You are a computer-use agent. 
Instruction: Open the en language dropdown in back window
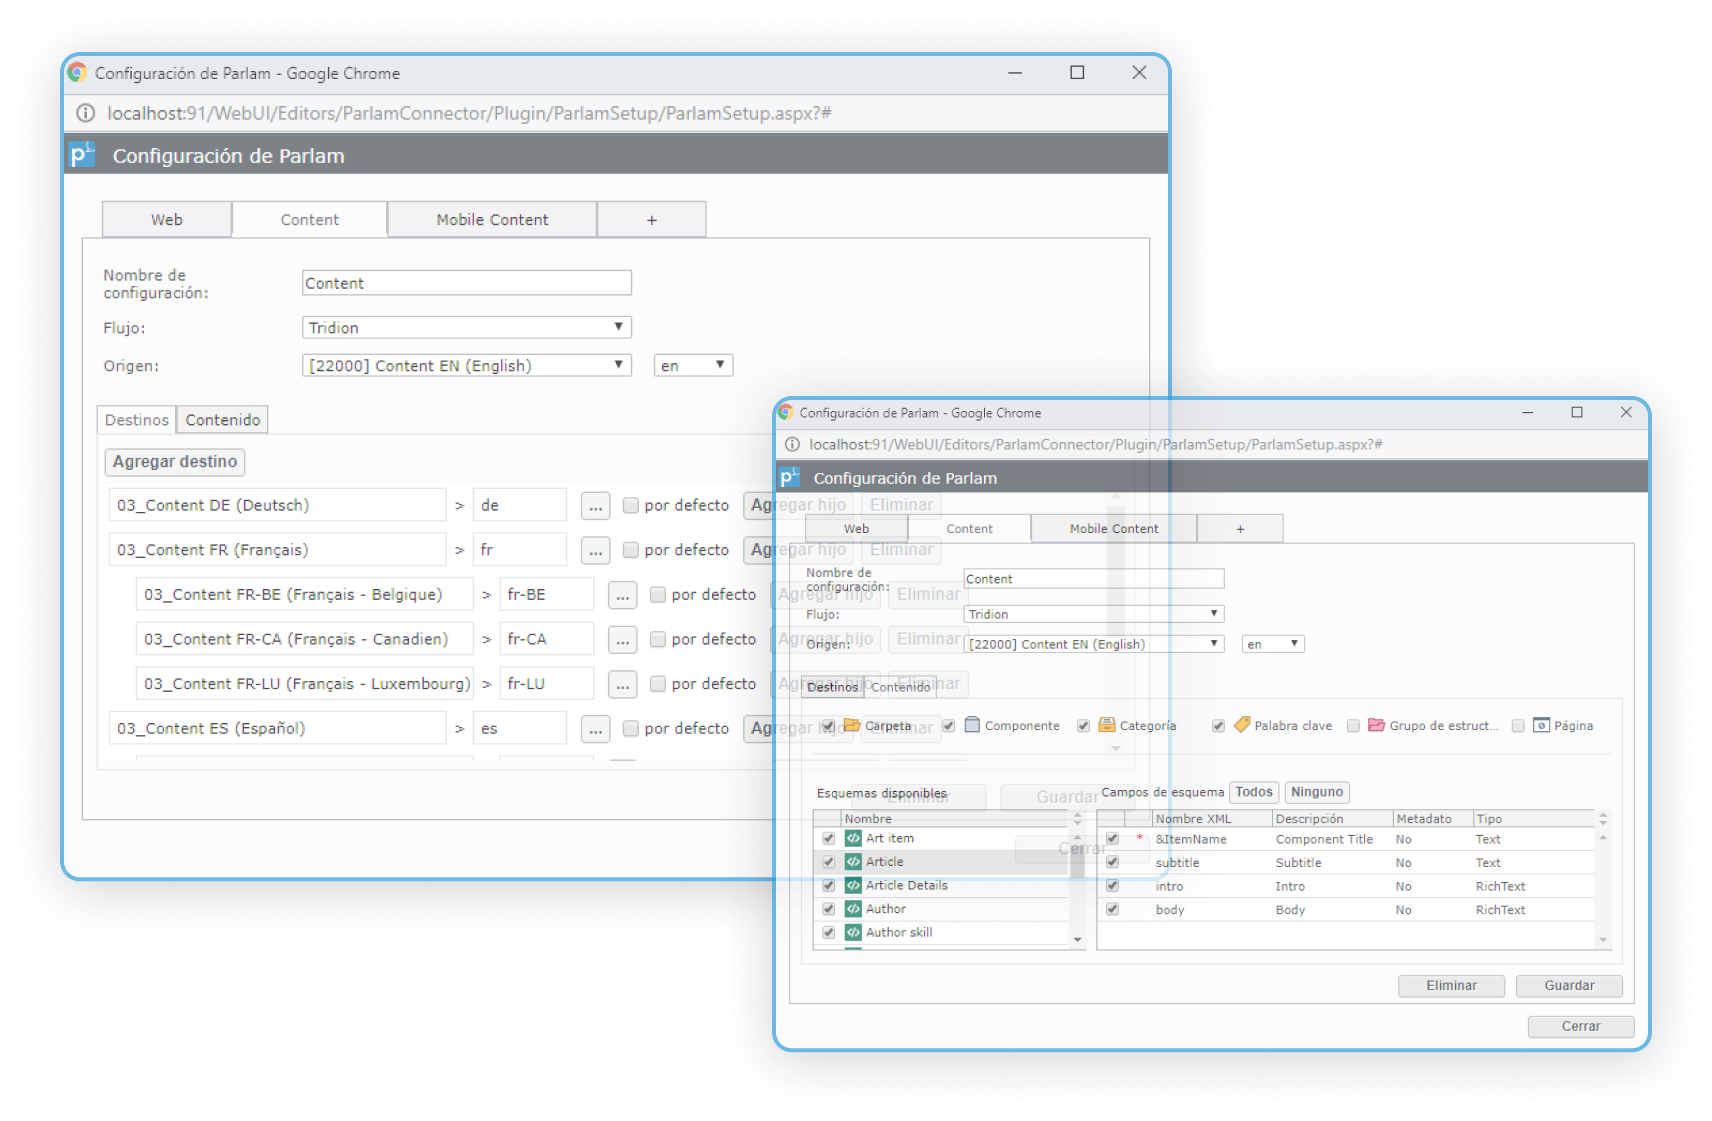click(x=693, y=365)
